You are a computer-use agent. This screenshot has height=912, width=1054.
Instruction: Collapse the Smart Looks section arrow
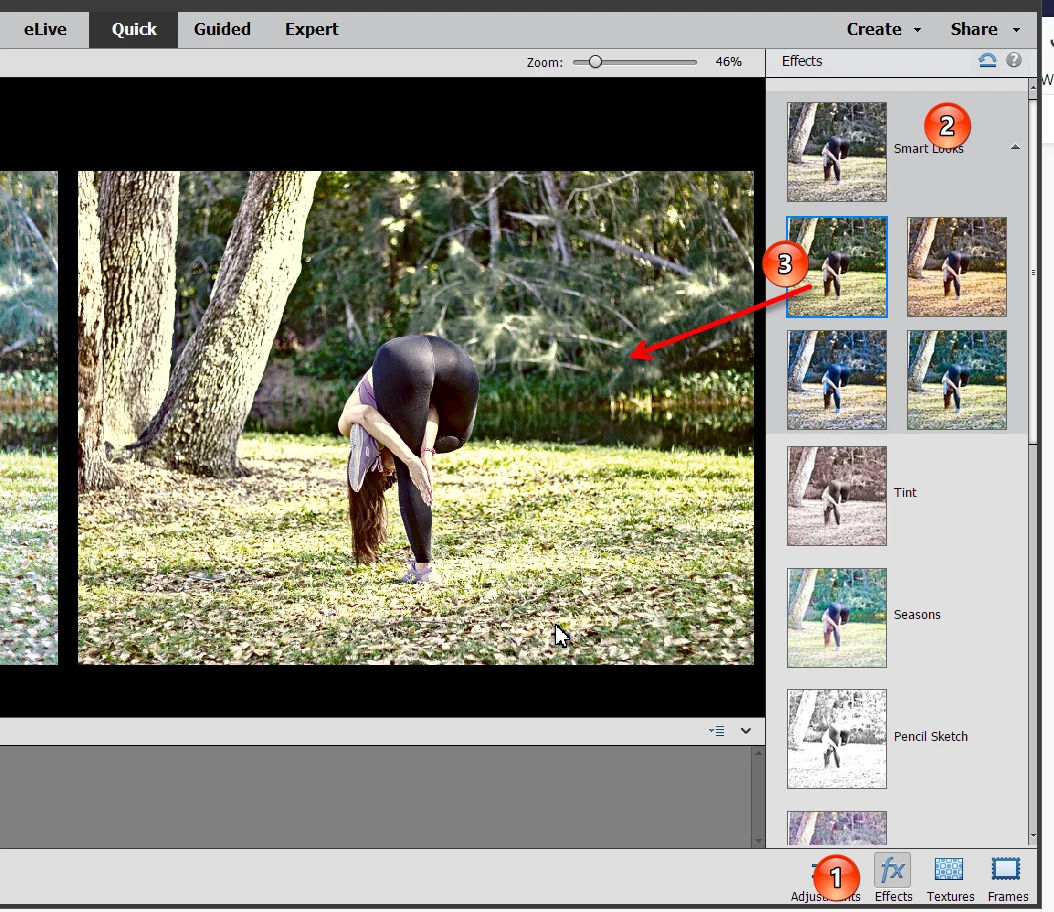pos(1015,147)
